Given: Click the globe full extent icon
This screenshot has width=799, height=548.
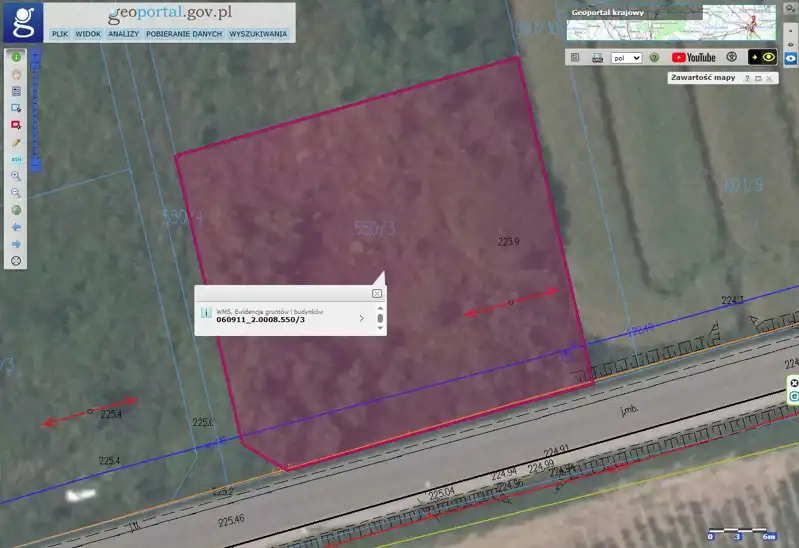Looking at the screenshot, I should pyautogui.click(x=16, y=210).
